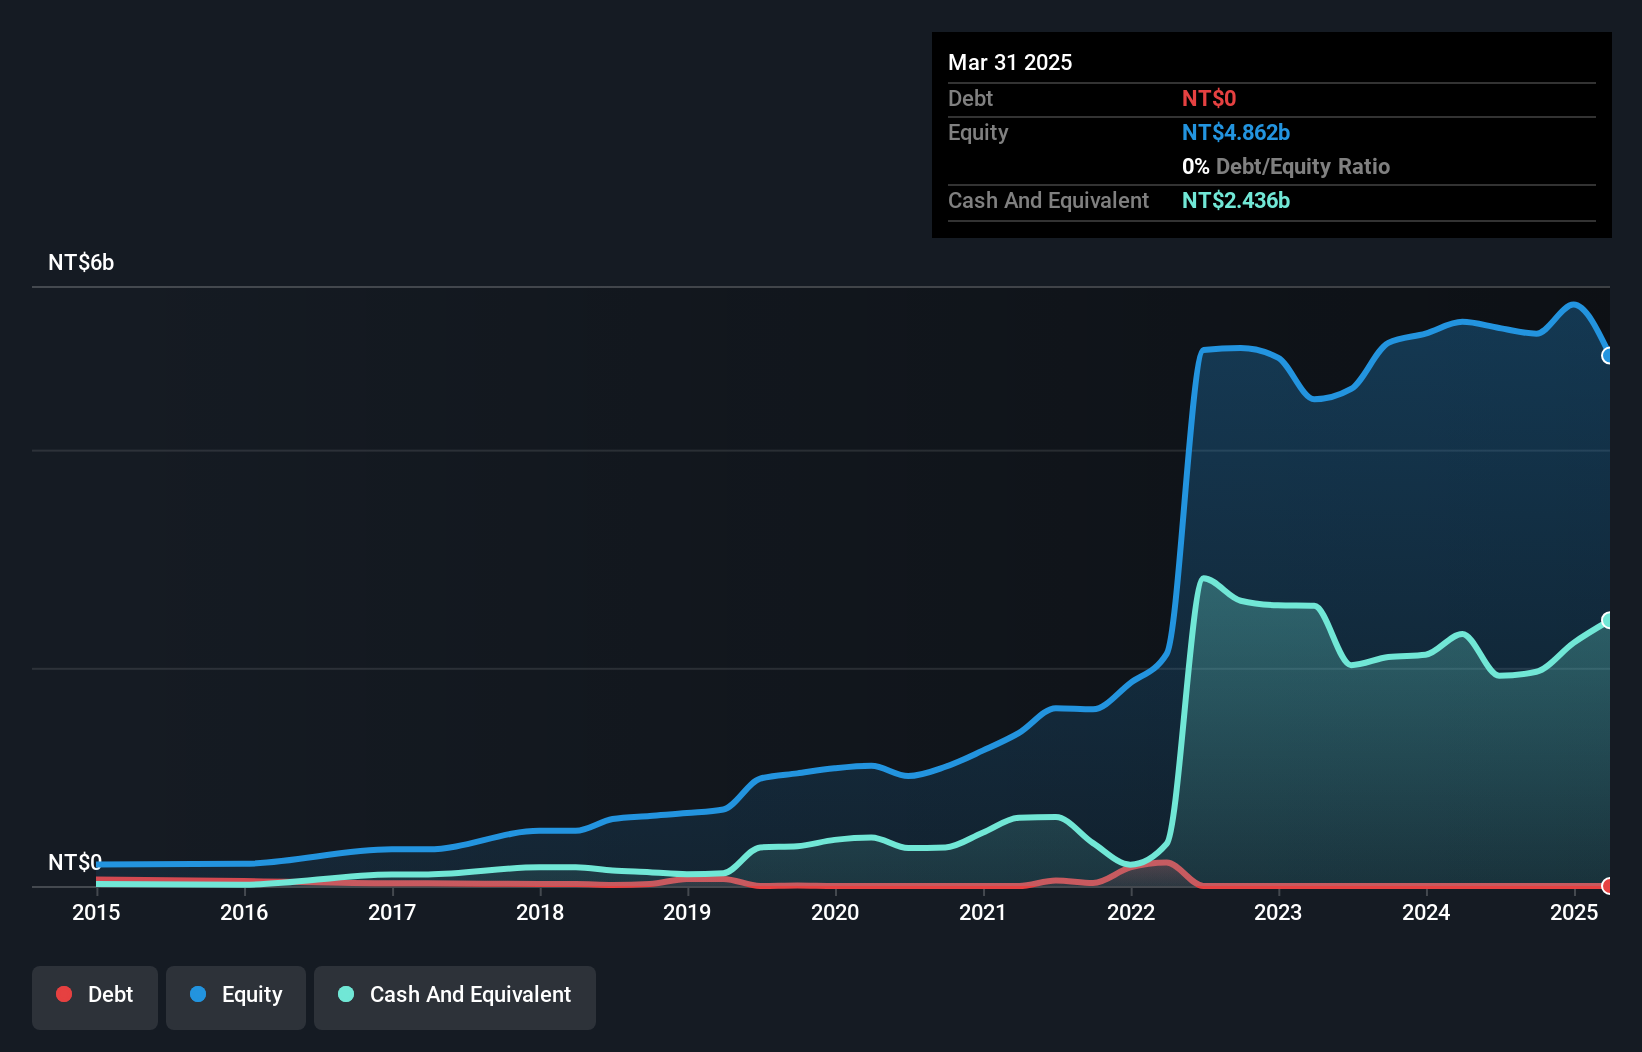Toggle the Equity series legend button
1642x1052 pixels.
236,997
